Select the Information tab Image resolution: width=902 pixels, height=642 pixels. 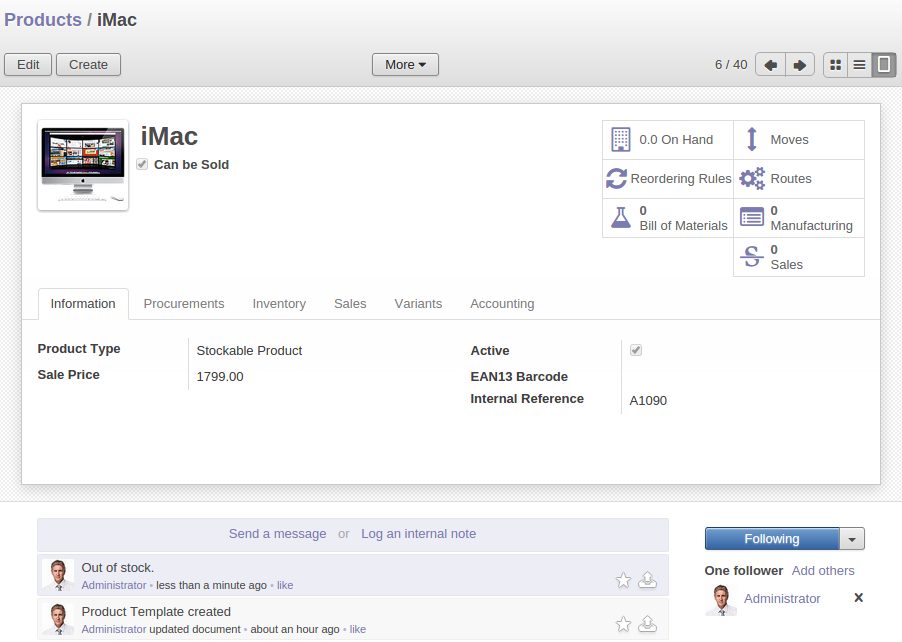coord(83,304)
